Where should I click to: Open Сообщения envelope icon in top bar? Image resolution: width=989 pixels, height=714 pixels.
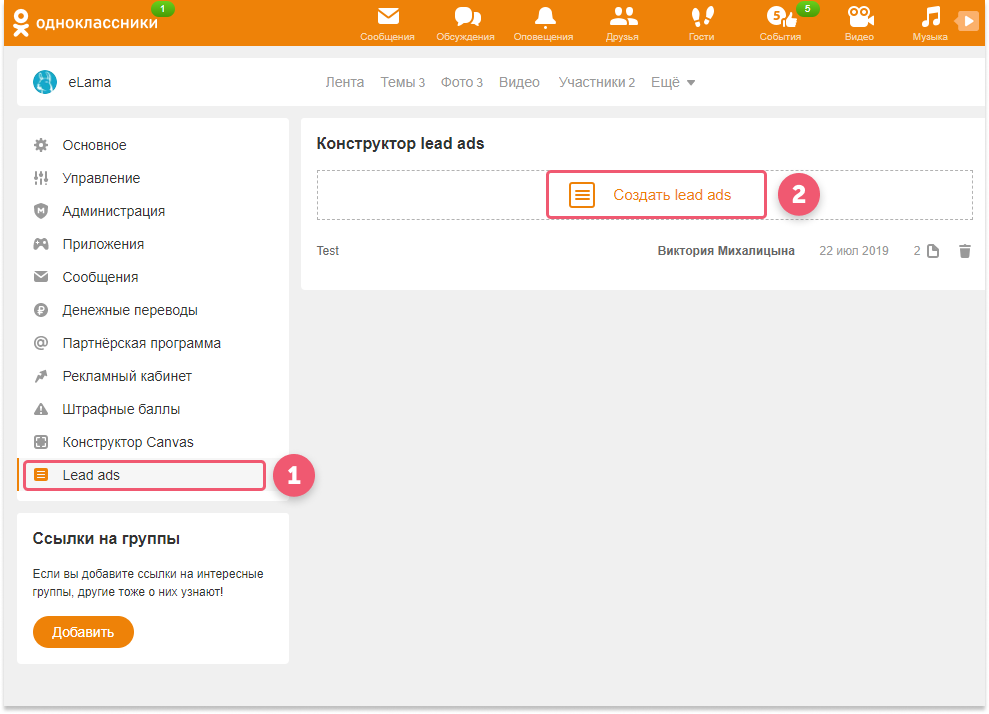(x=387, y=17)
